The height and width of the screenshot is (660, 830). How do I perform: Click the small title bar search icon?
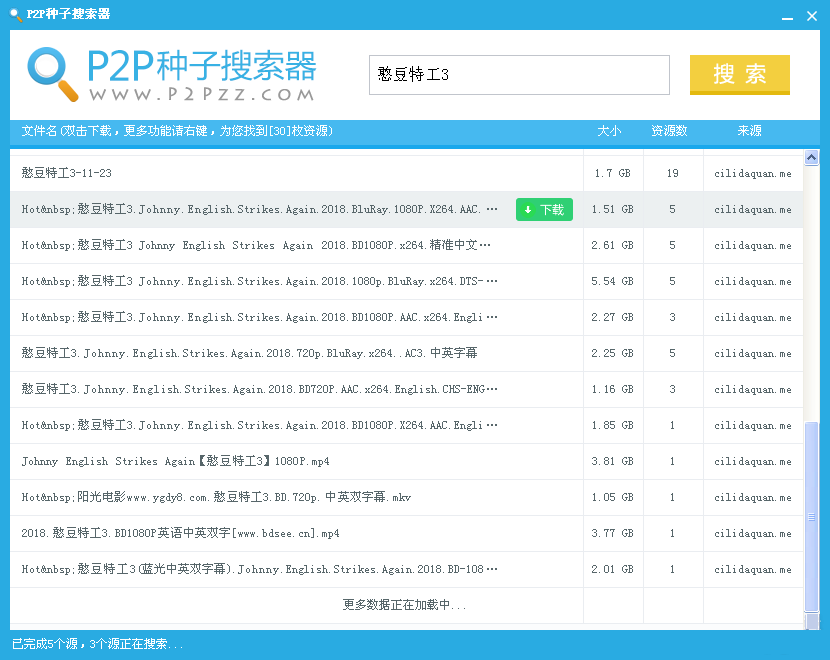pyautogui.click(x=16, y=14)
